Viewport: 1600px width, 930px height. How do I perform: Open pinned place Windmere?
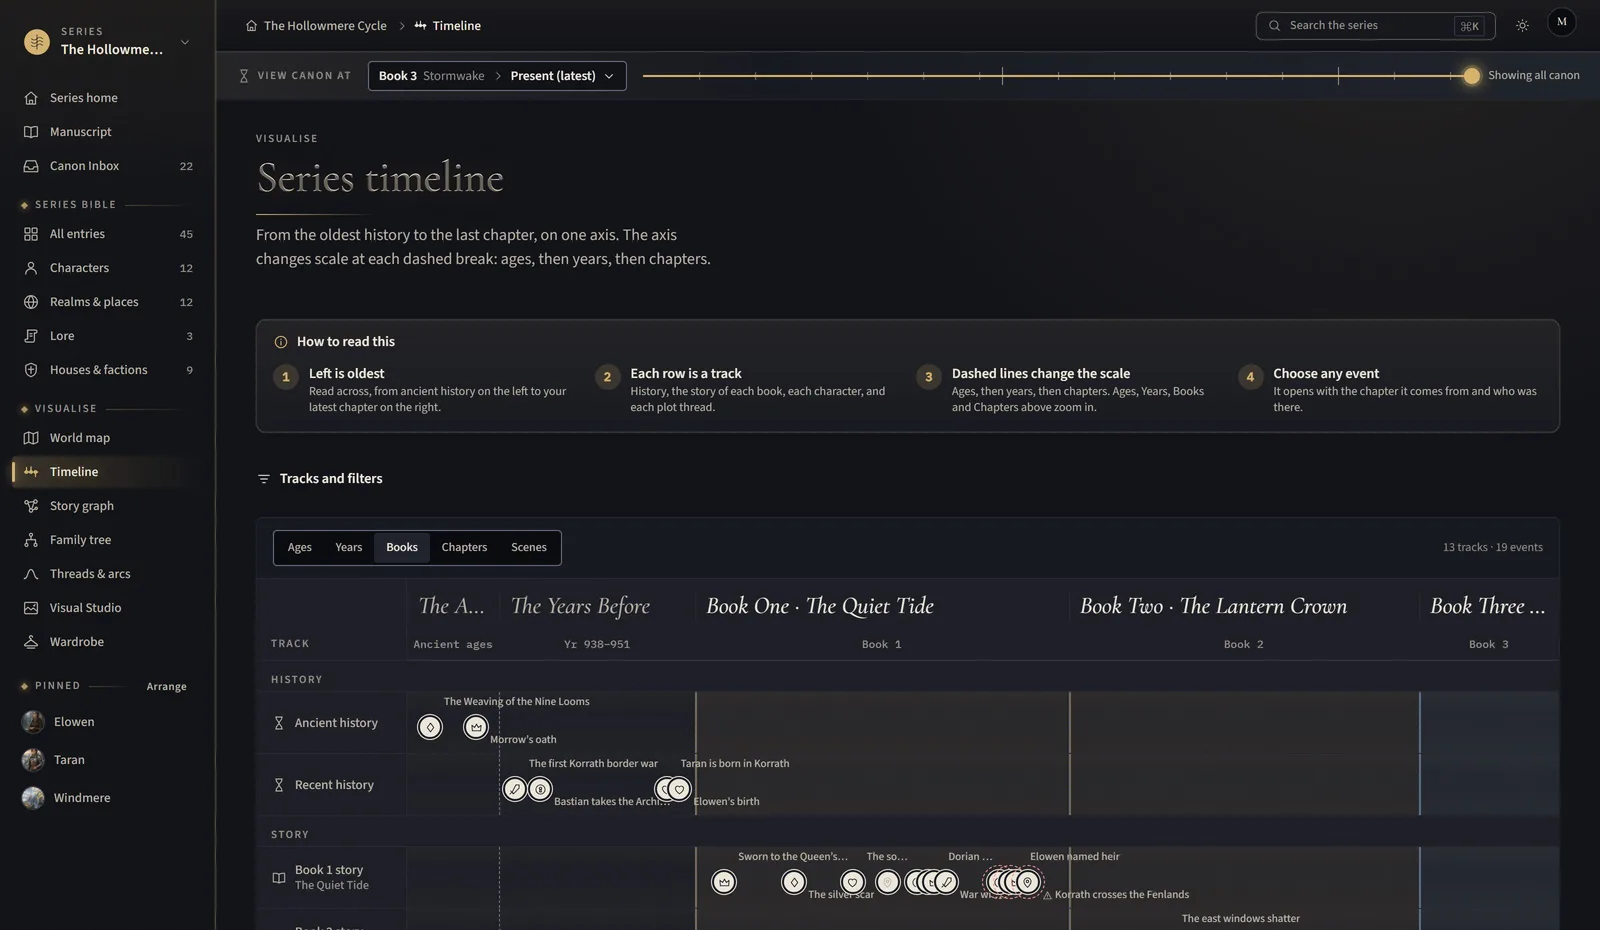coord(107,798)
